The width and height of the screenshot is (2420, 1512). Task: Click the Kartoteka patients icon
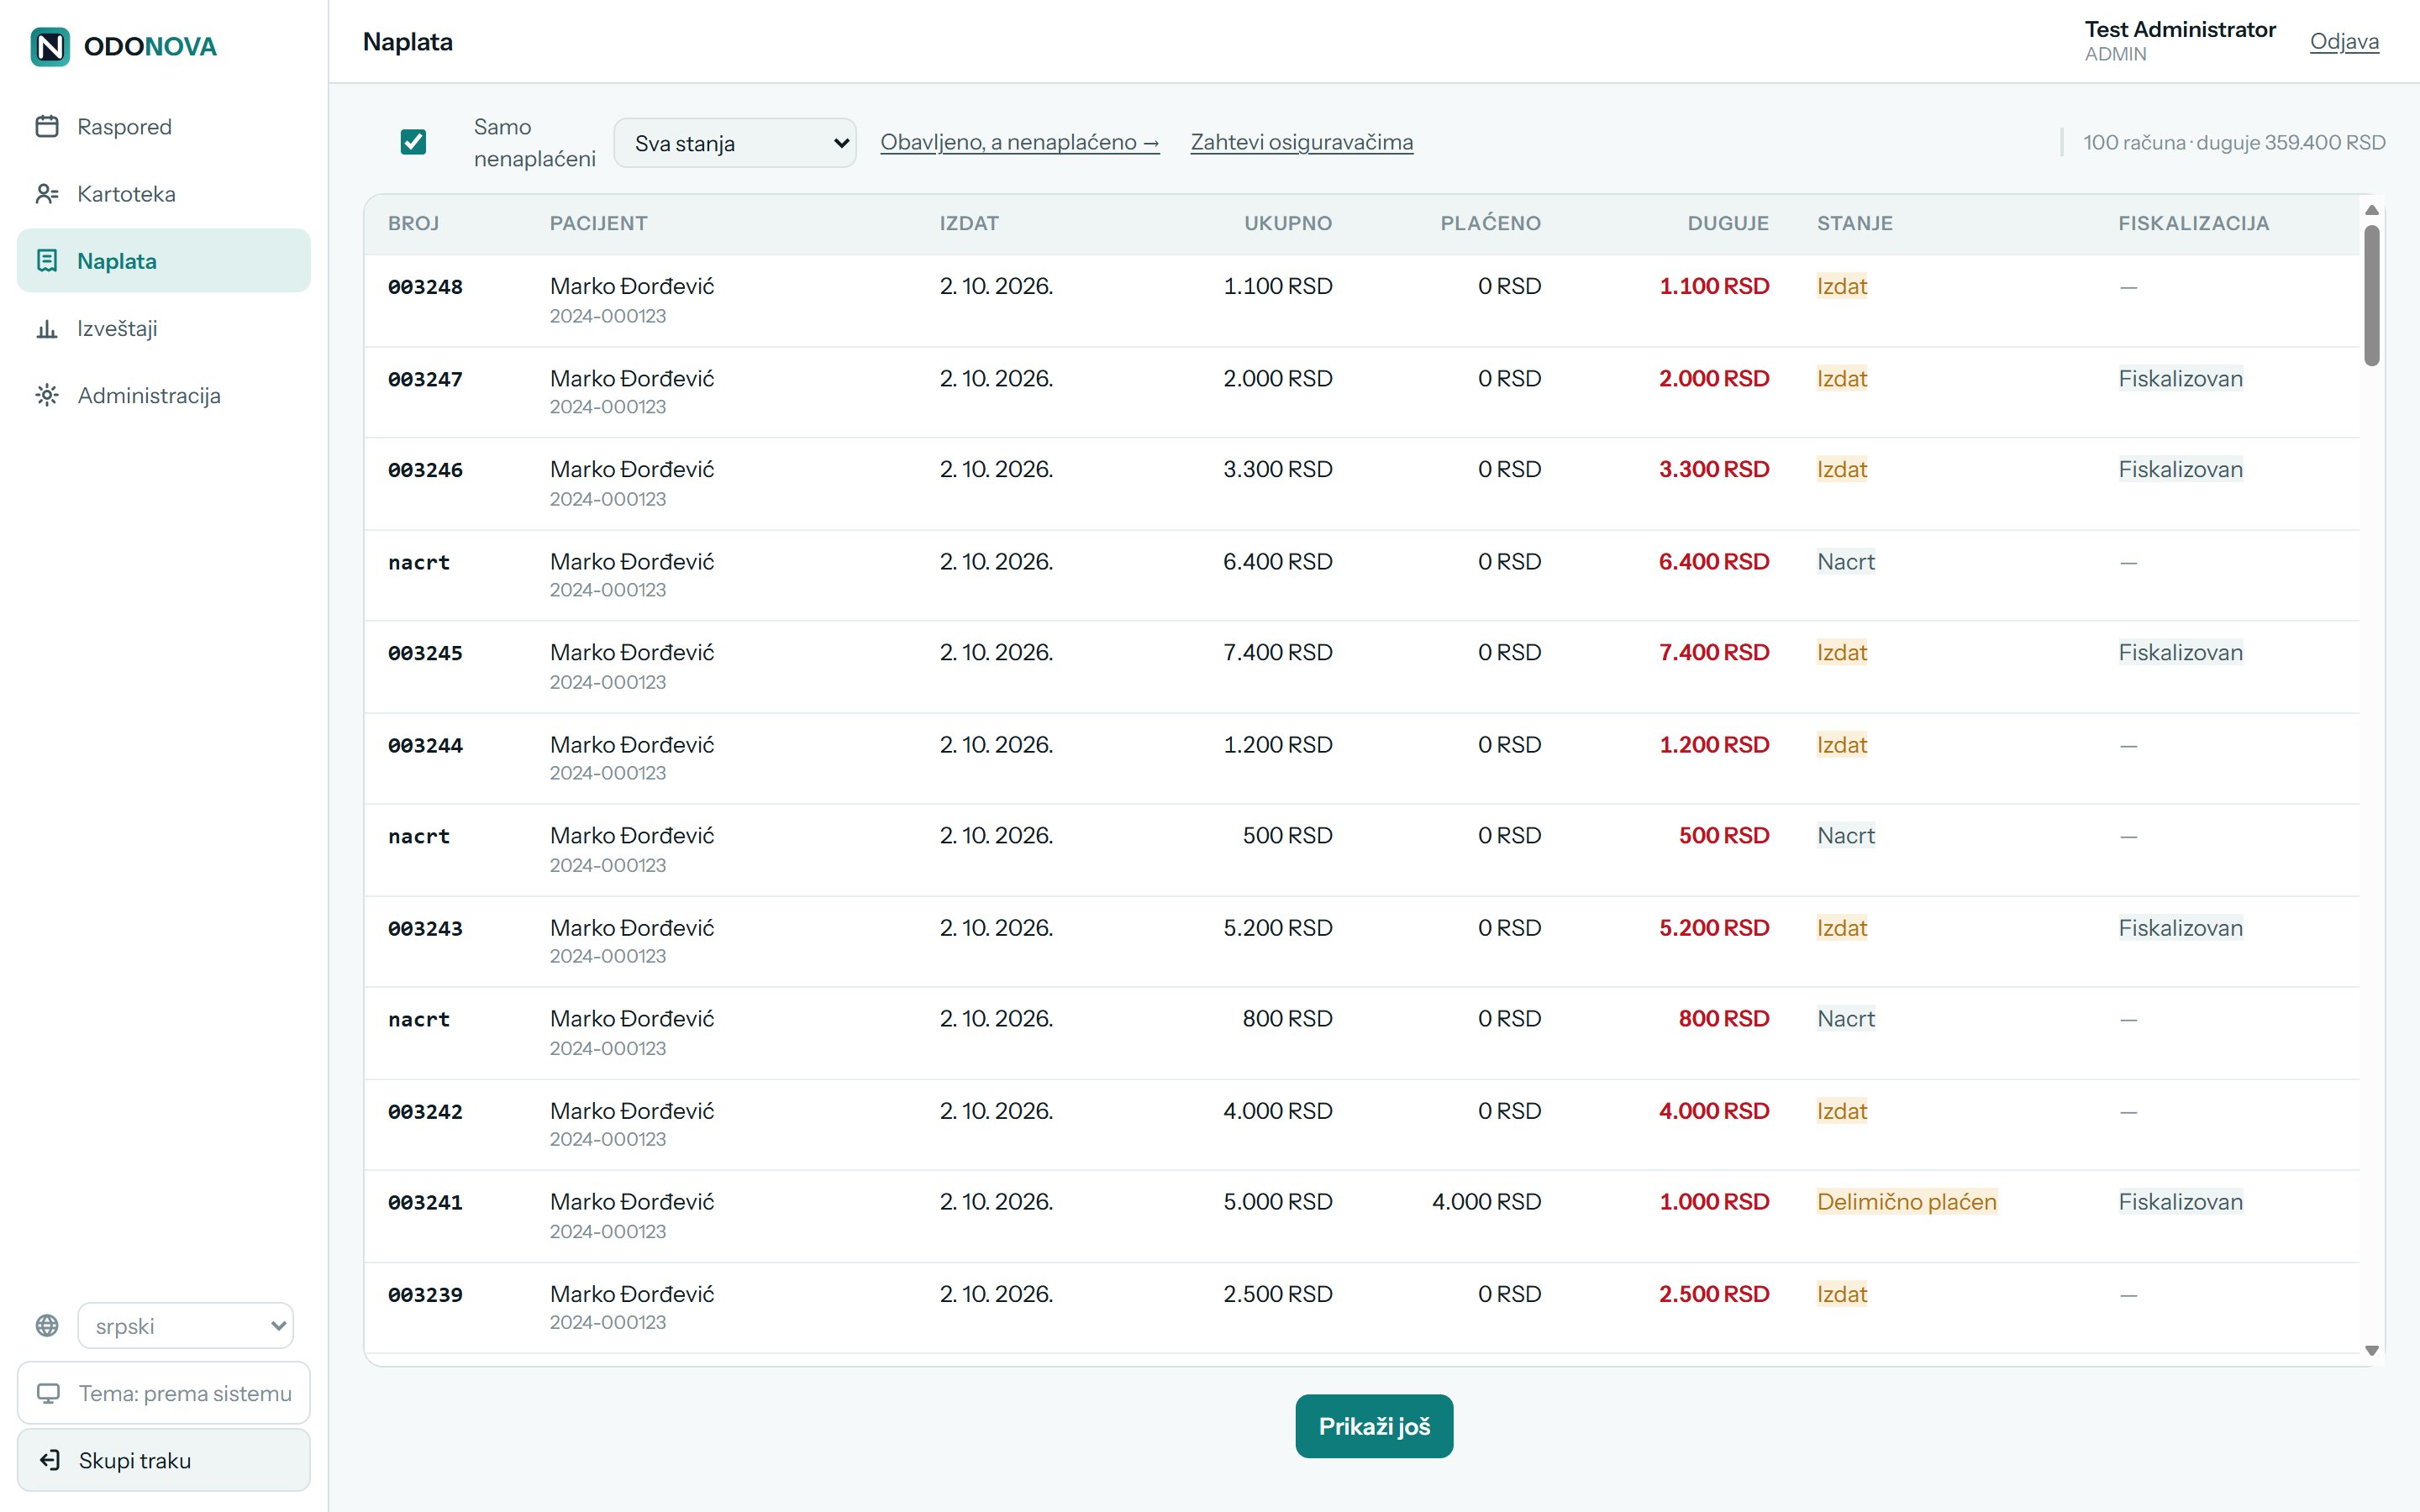(x=47, y=193)
